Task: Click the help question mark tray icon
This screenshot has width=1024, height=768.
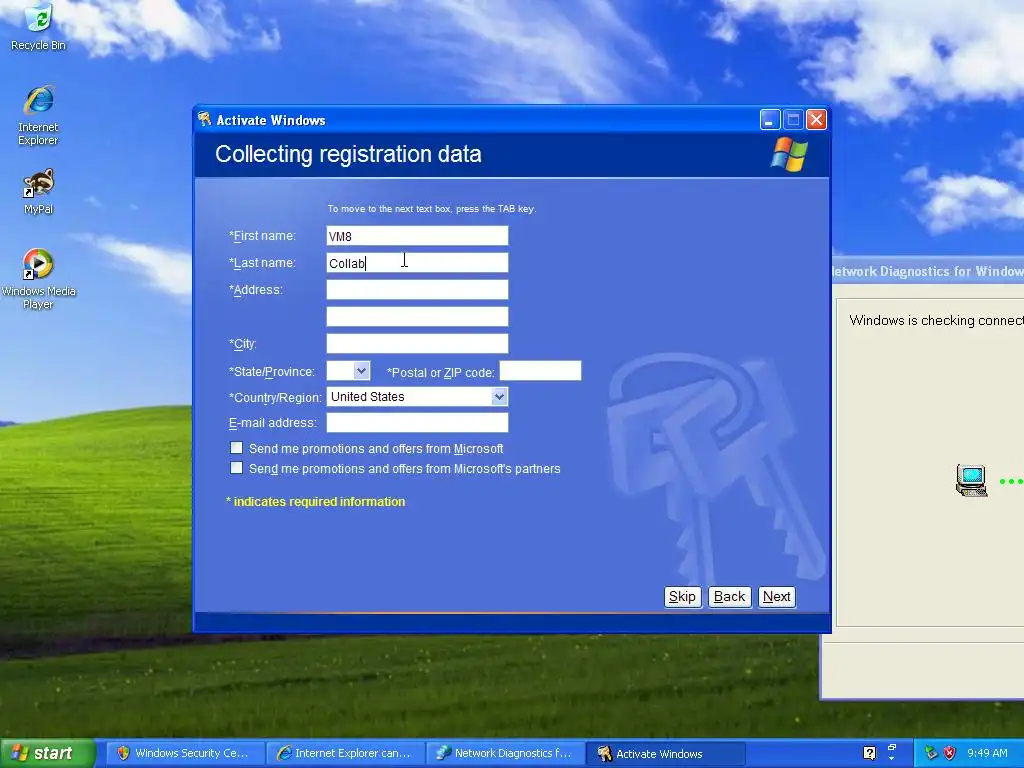Action: coord(869,753)
